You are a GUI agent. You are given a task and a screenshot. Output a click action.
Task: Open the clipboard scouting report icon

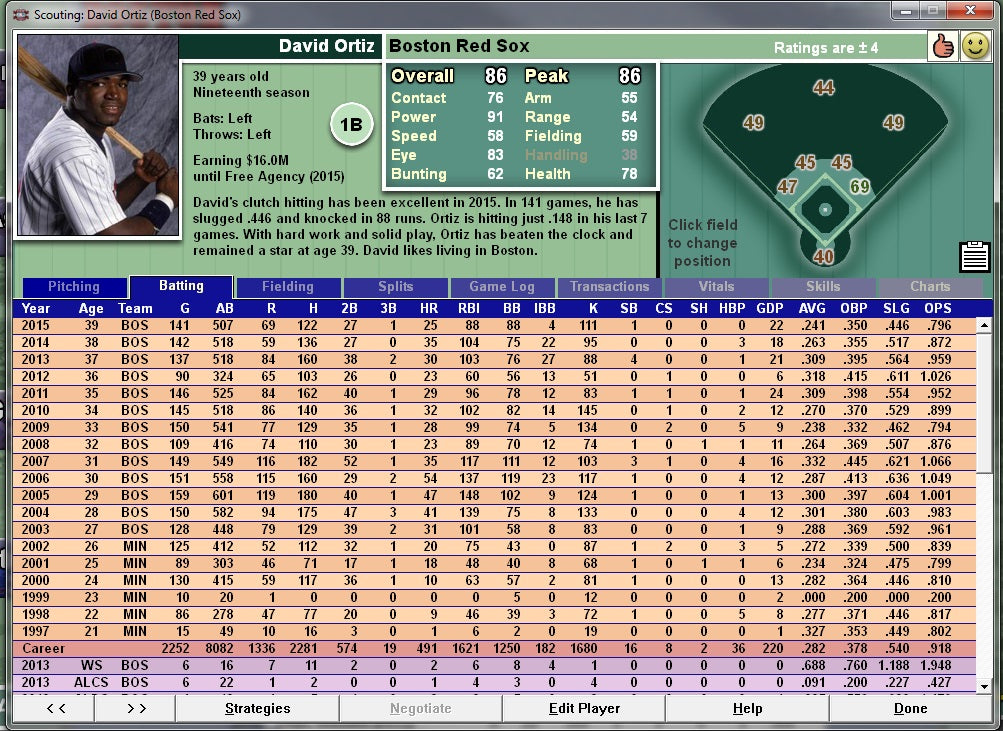pyautogui.click(x=974, y=256)
